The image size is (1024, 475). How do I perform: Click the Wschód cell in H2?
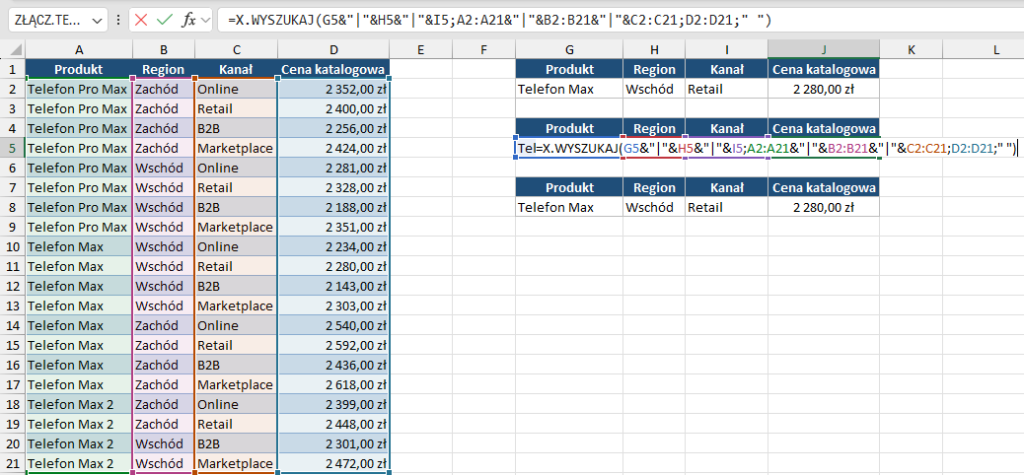point(653,89)
